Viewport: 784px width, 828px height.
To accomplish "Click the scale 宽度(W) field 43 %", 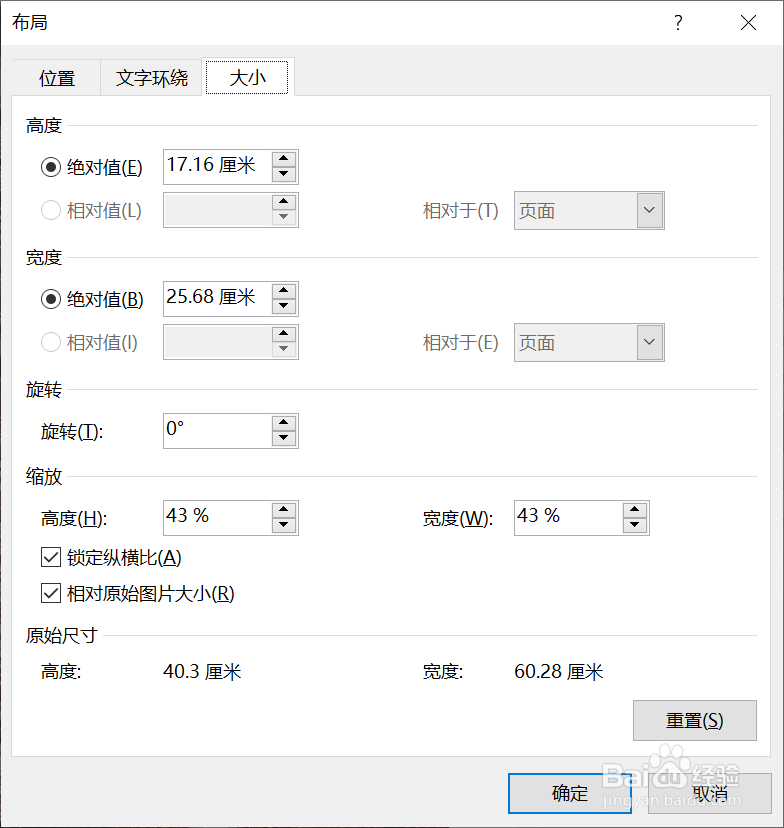I will click(x=569, y=518).
